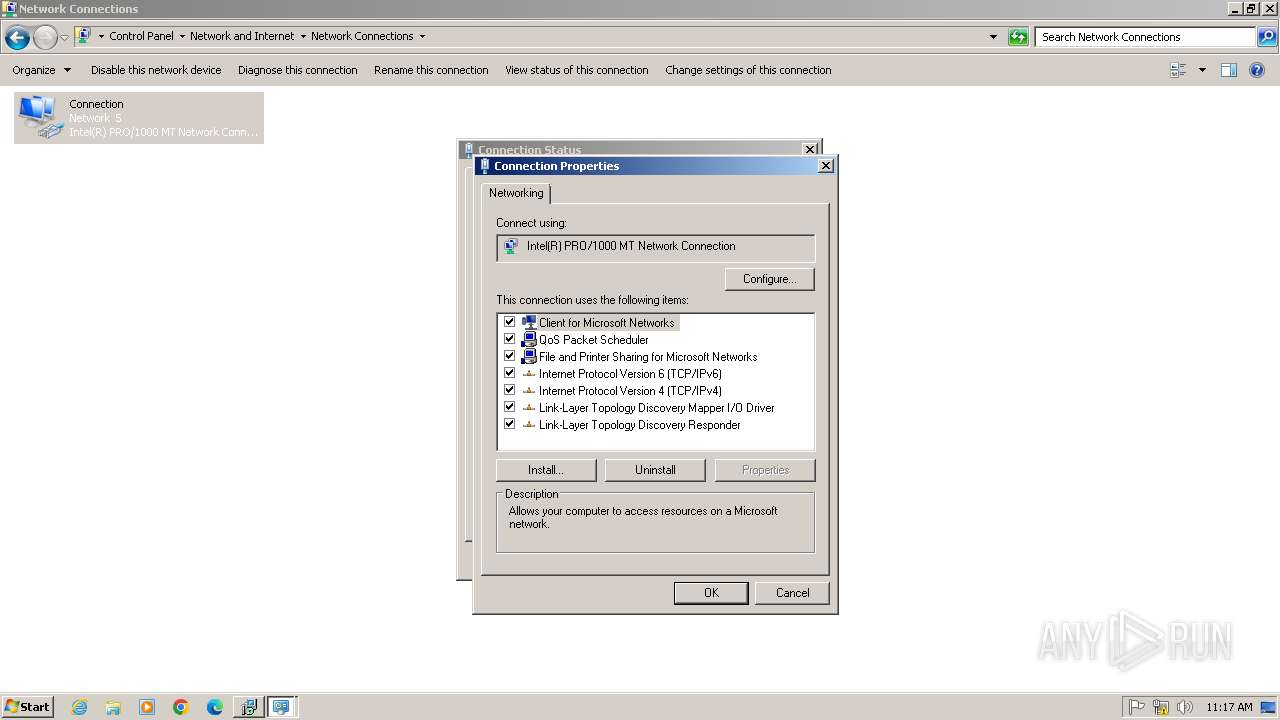This screenshot has height=720, width=1280.
Task: Click Cancel in Connection Properties
Action: point(793,593)
